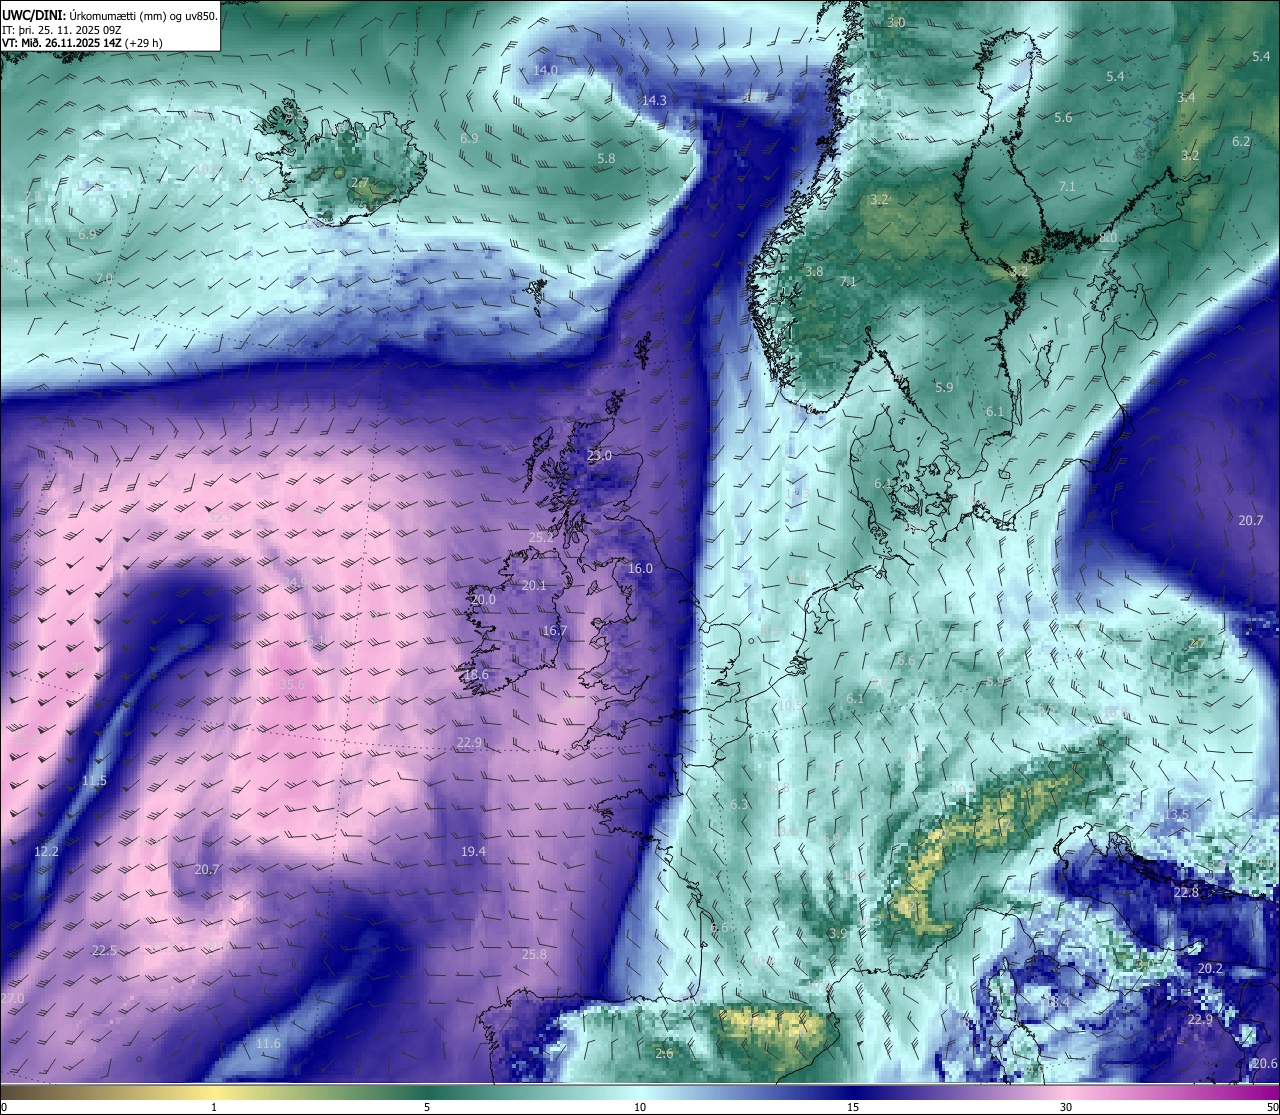The image size is (1280, 1115).
Task: Click the 22.5 value label
Action: tap(104, 950)
